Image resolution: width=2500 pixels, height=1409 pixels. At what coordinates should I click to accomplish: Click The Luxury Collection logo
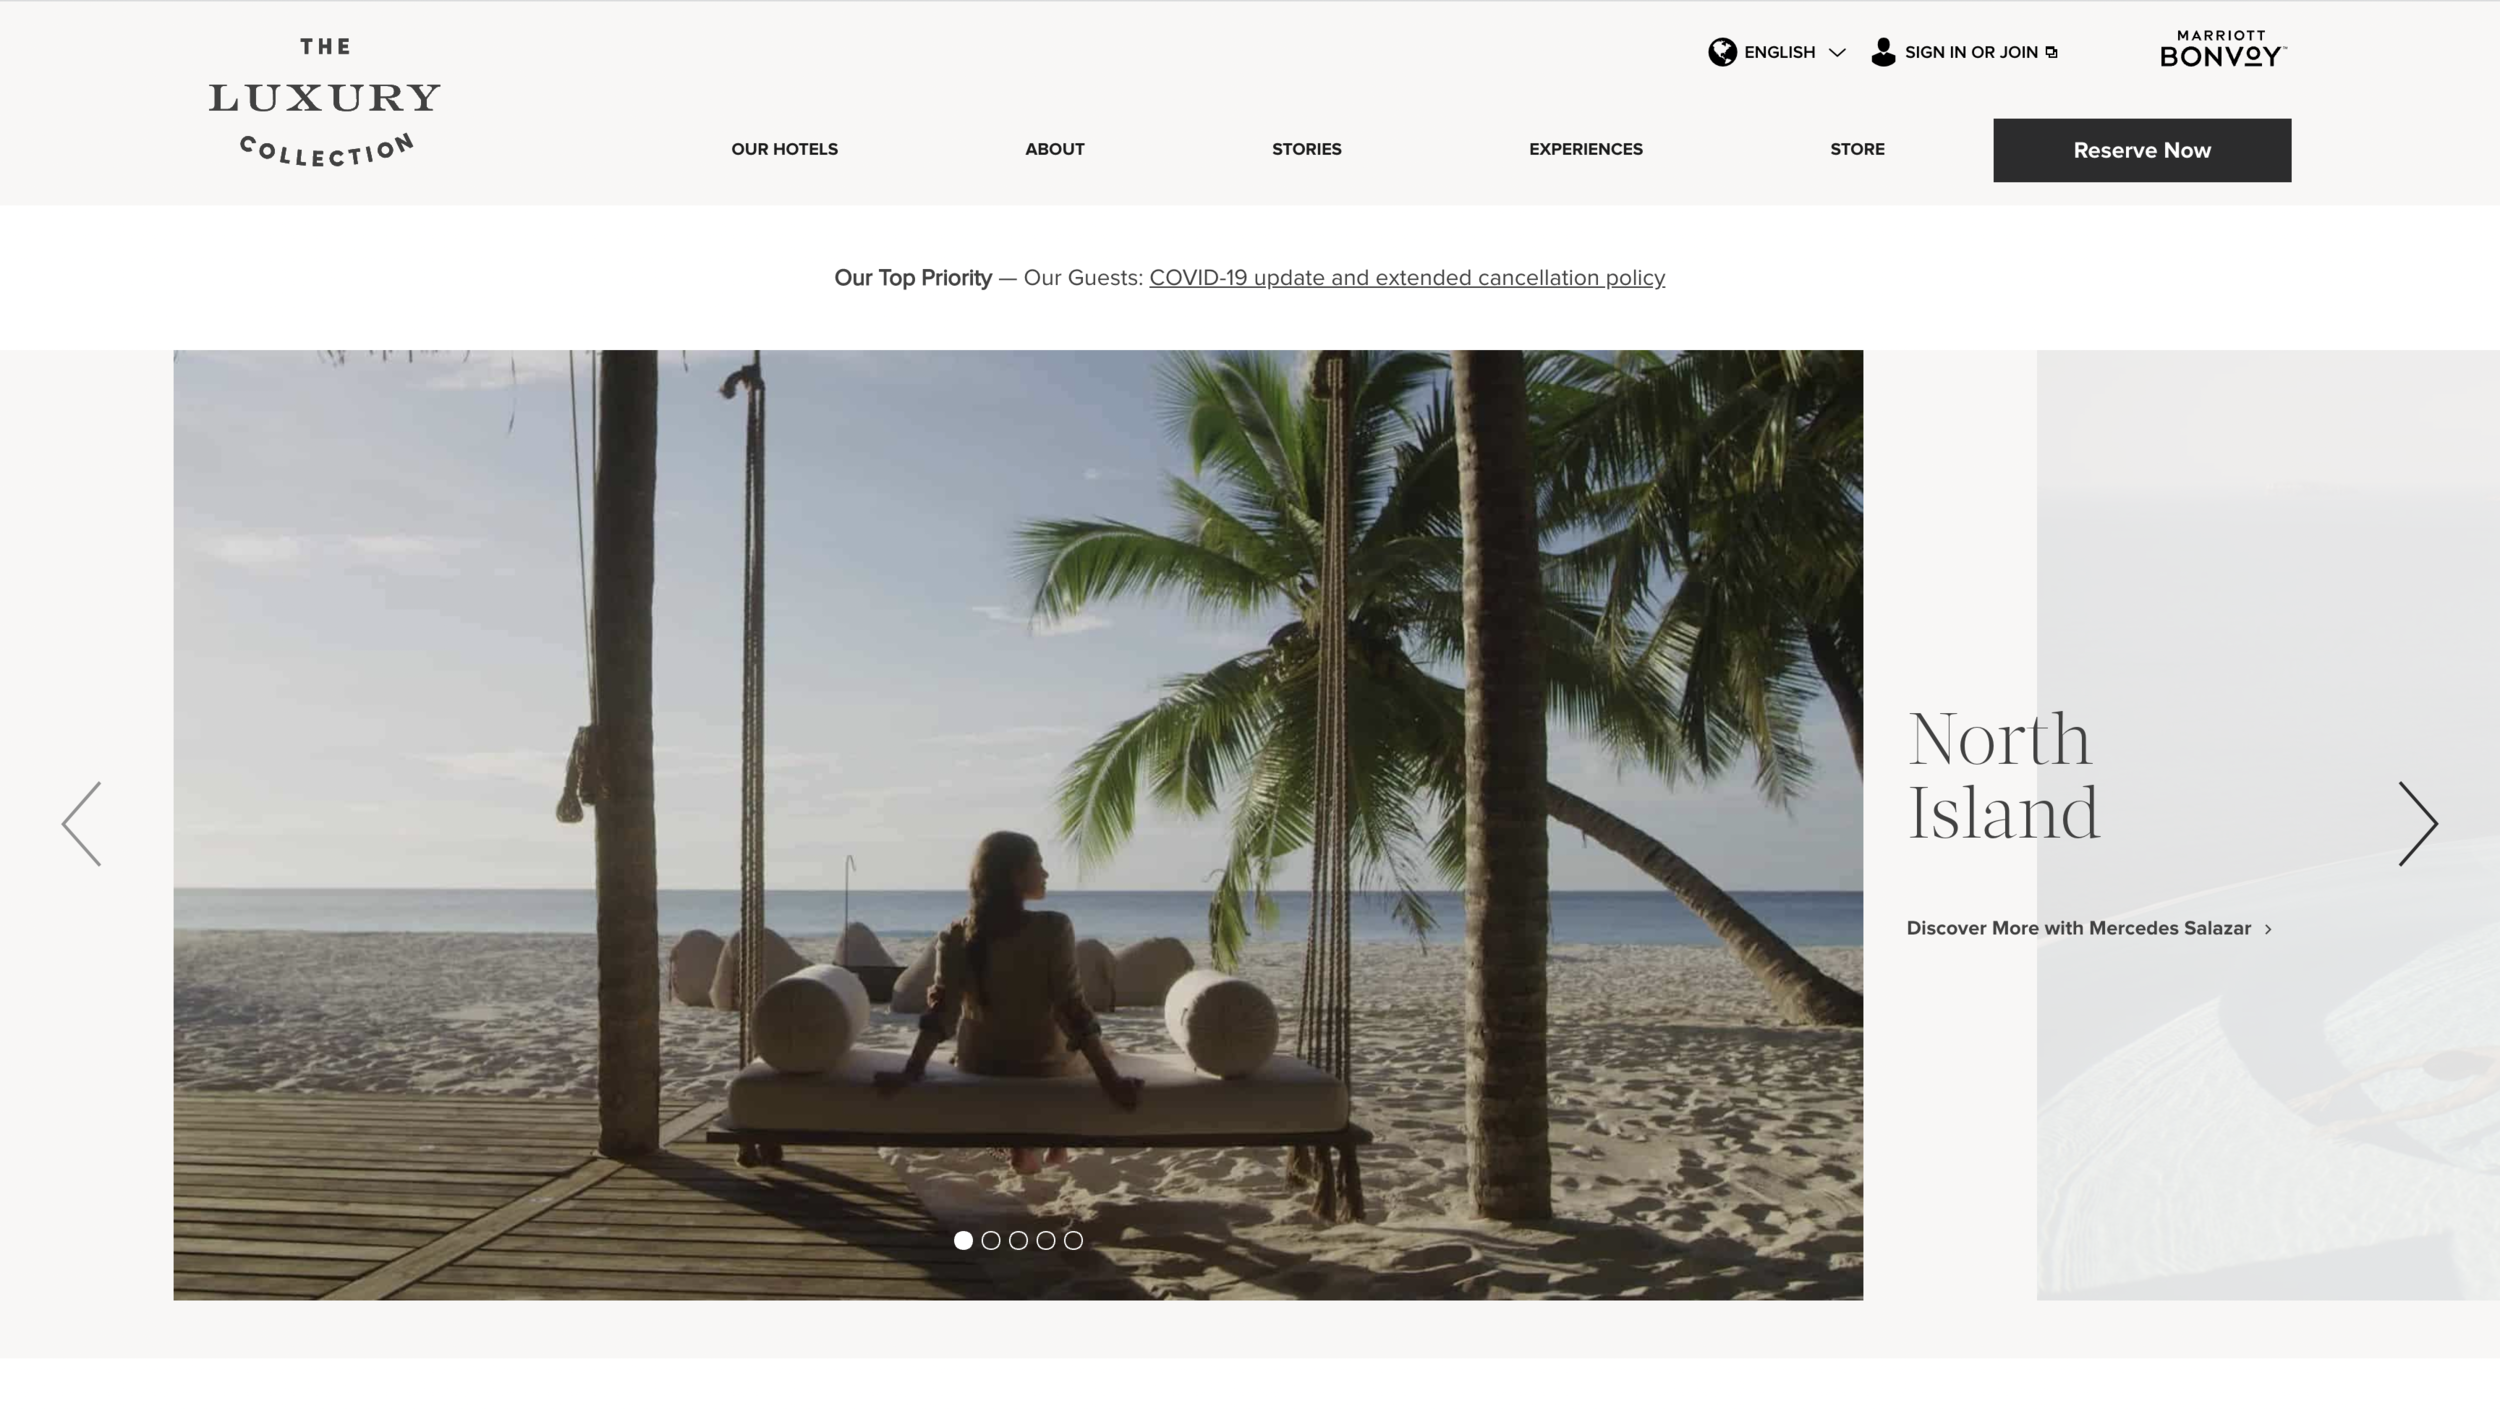point(324,102)
